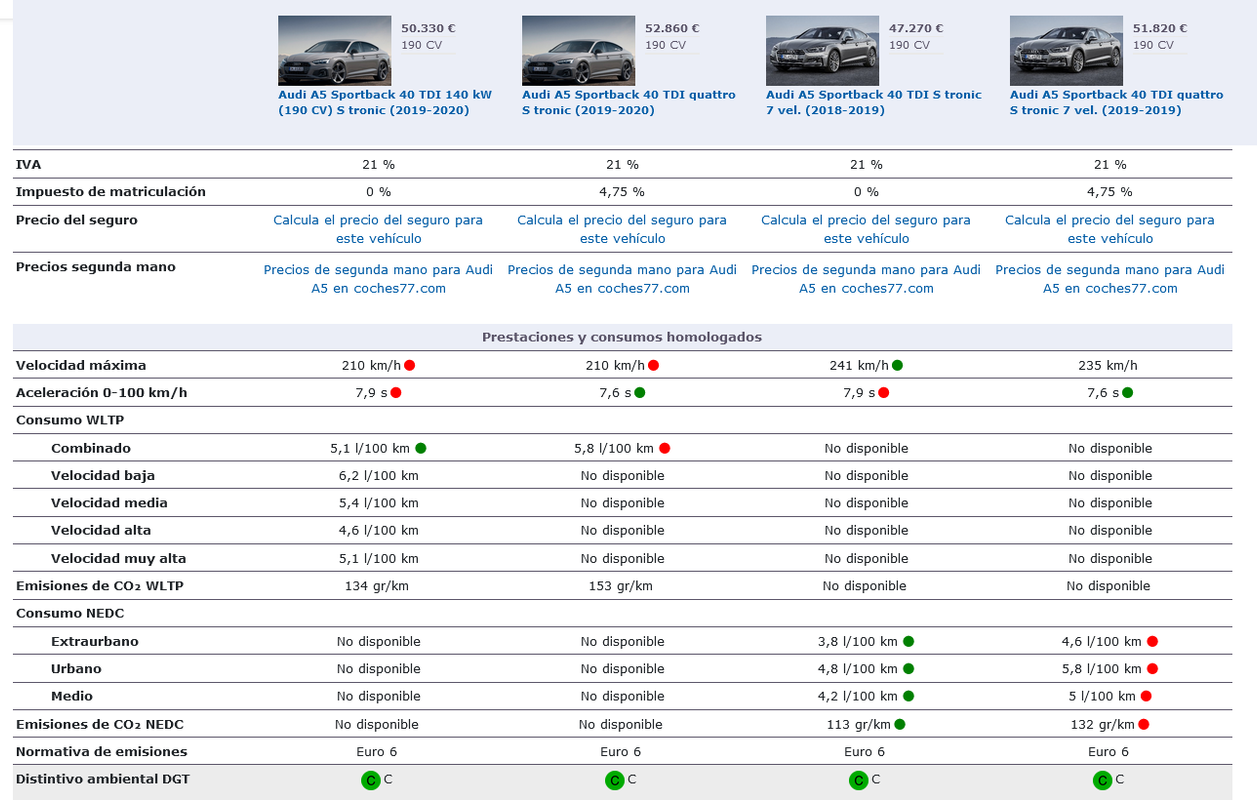Open the car photo next to 47.270 €
The image size is (1257, 800).
823,50
